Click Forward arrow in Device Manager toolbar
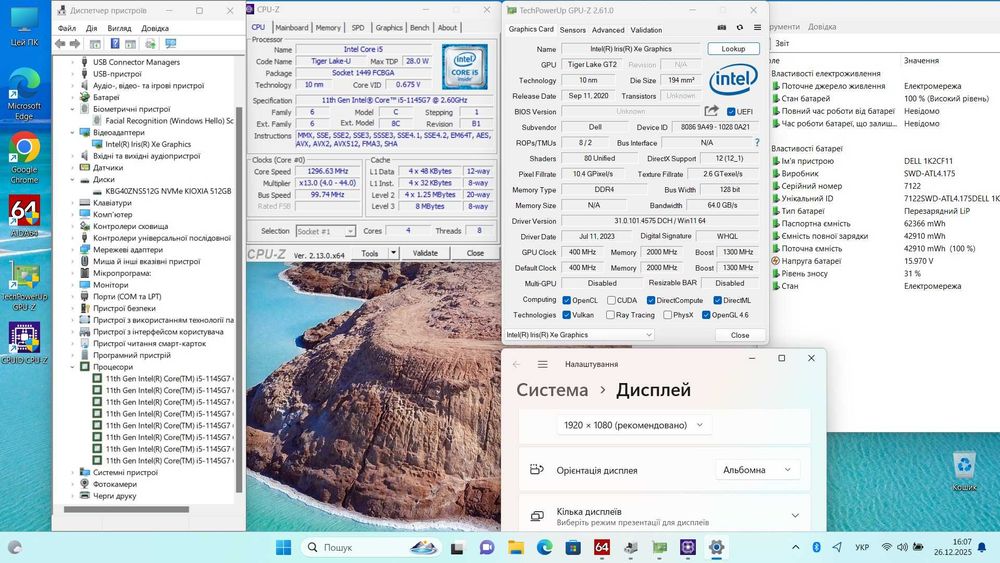This screenshot has height=563, width=1000. (x=75, y=43)
